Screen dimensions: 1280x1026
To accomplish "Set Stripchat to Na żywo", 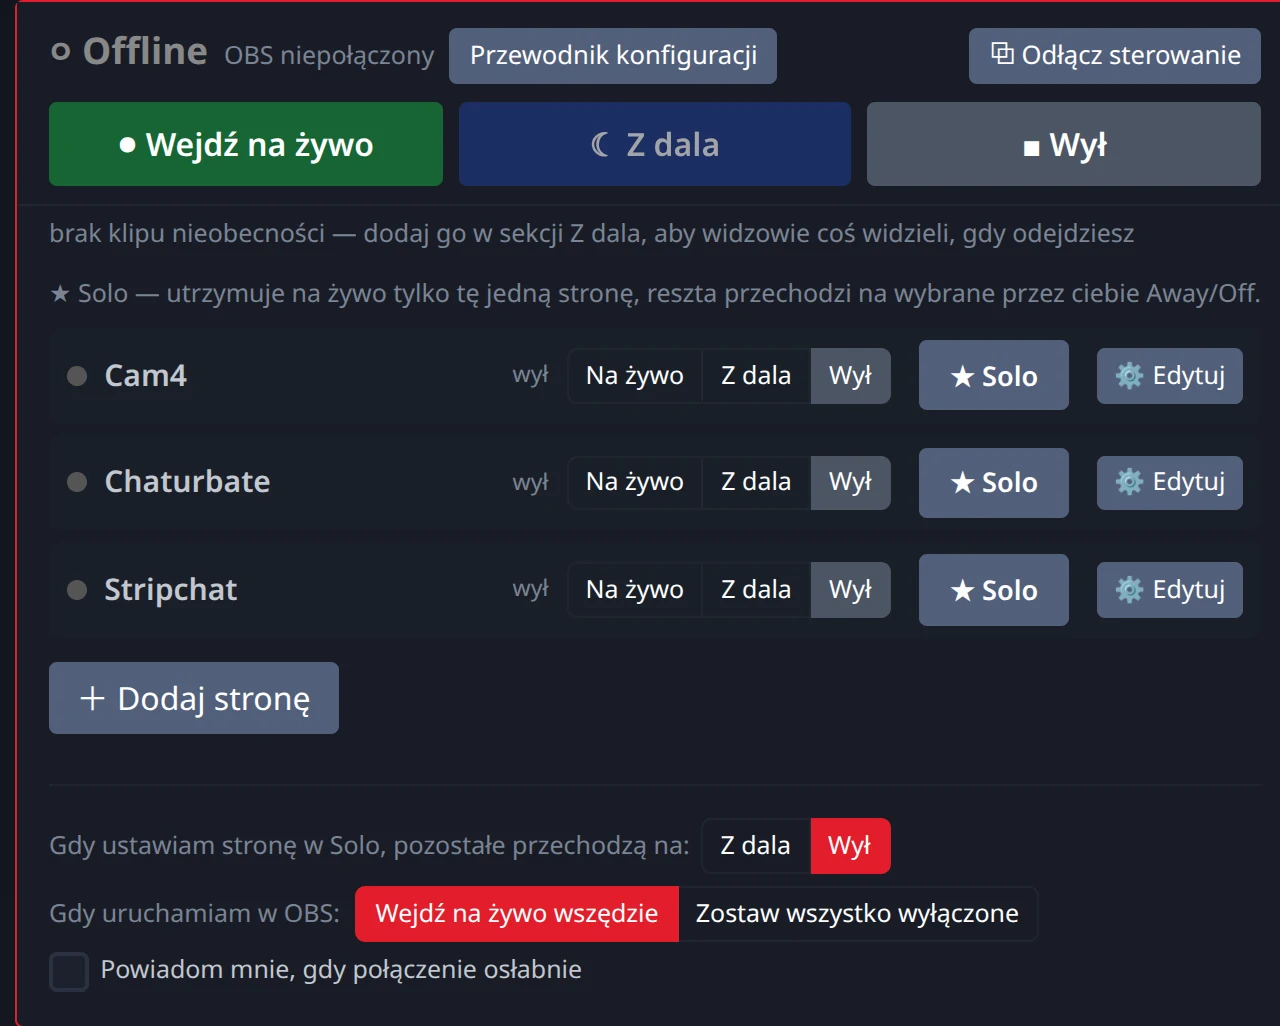I will point(635,590).
